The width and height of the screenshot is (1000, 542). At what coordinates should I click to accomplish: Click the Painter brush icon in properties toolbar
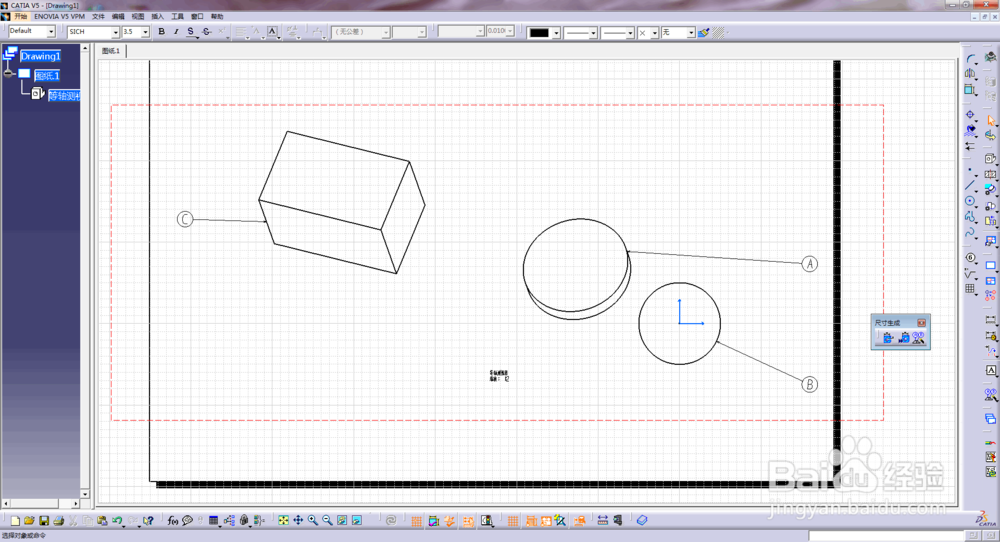703,32
